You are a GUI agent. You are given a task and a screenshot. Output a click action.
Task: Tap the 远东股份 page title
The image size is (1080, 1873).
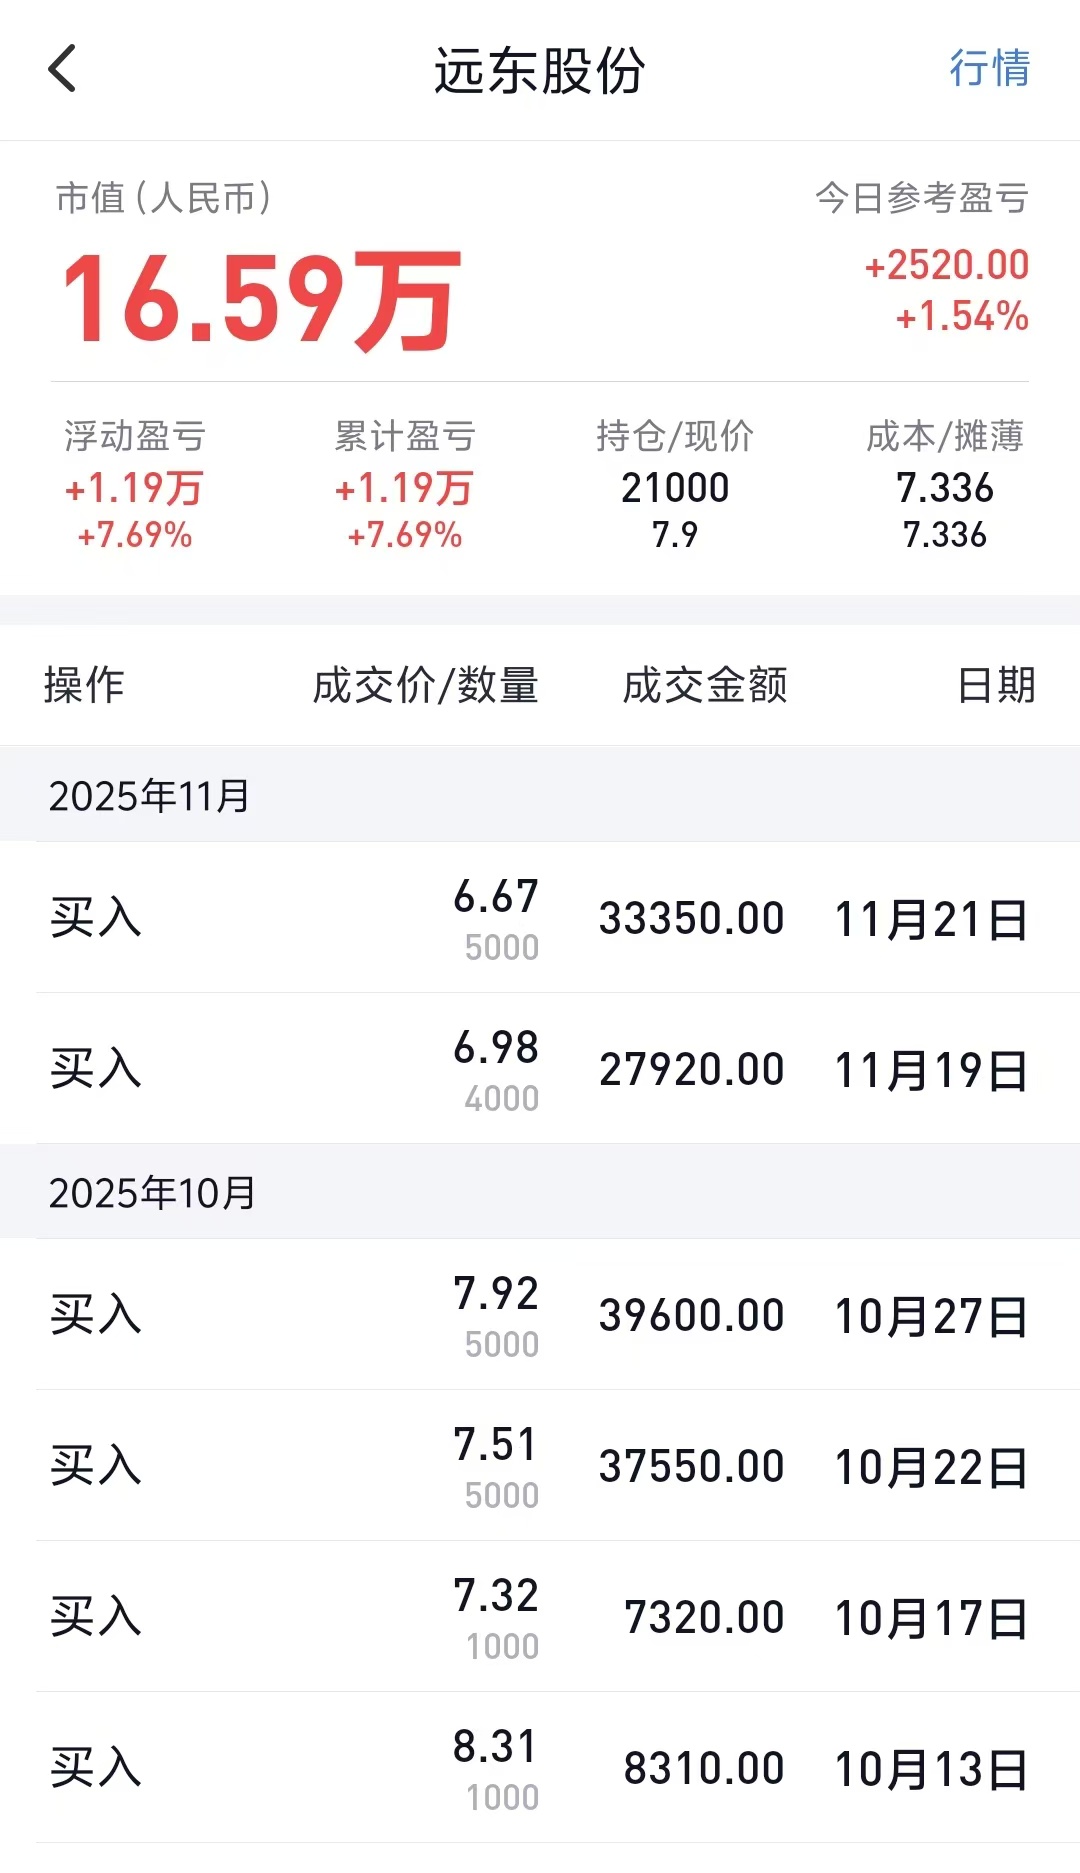pos(539,71)
